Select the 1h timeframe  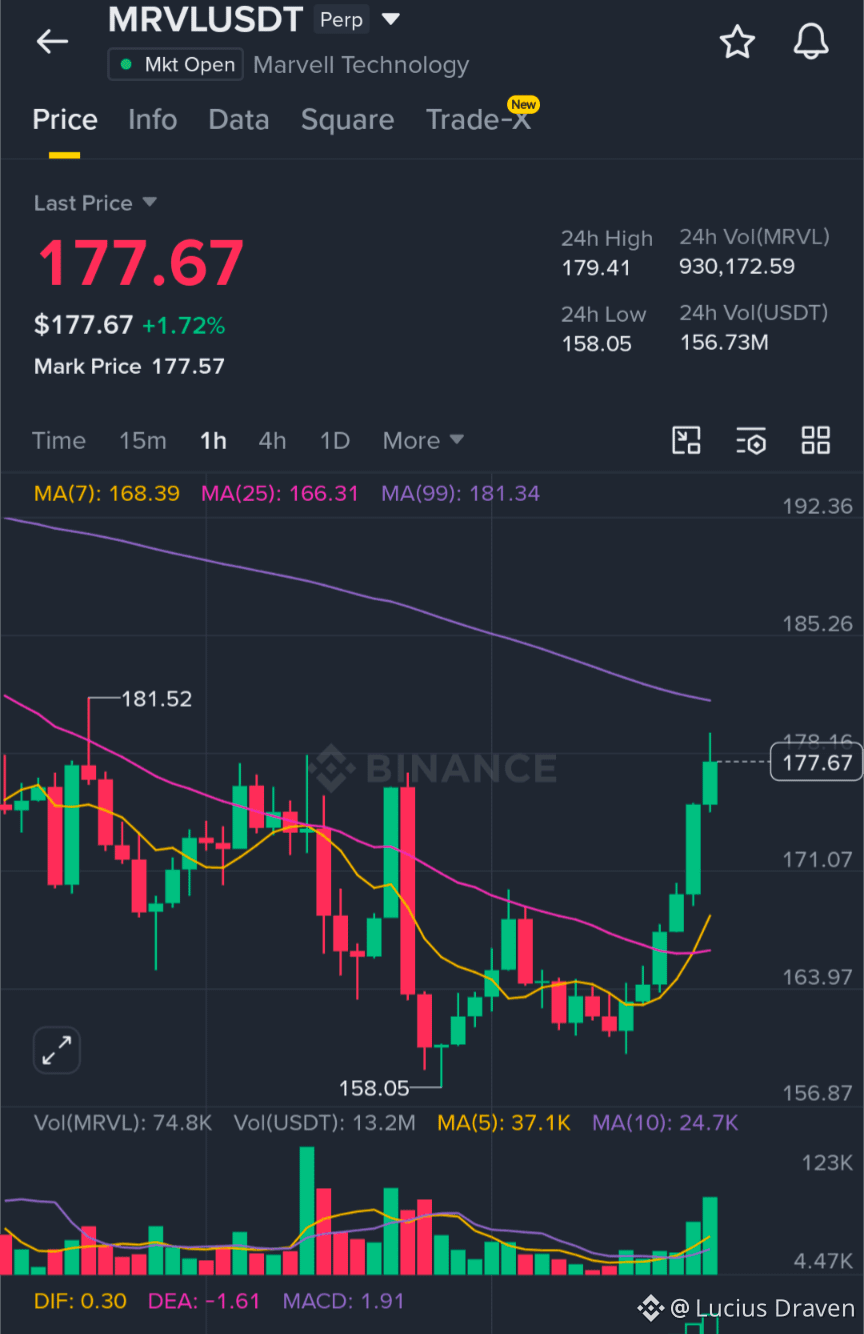click(x=213, y=440)
